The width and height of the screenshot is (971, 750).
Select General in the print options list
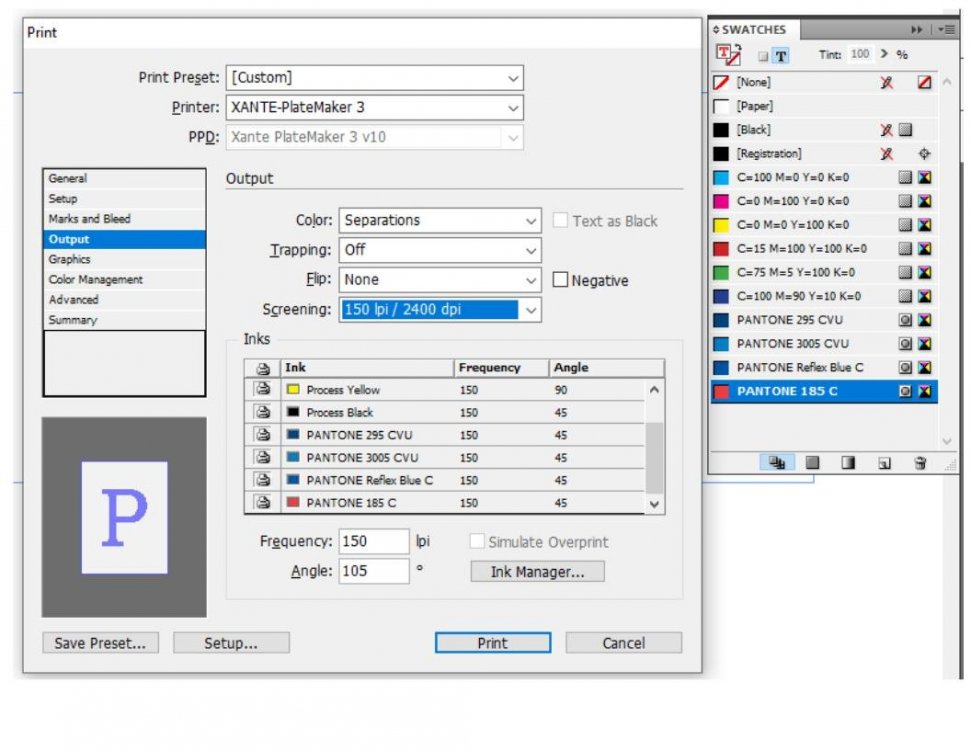tap(124, 178)
